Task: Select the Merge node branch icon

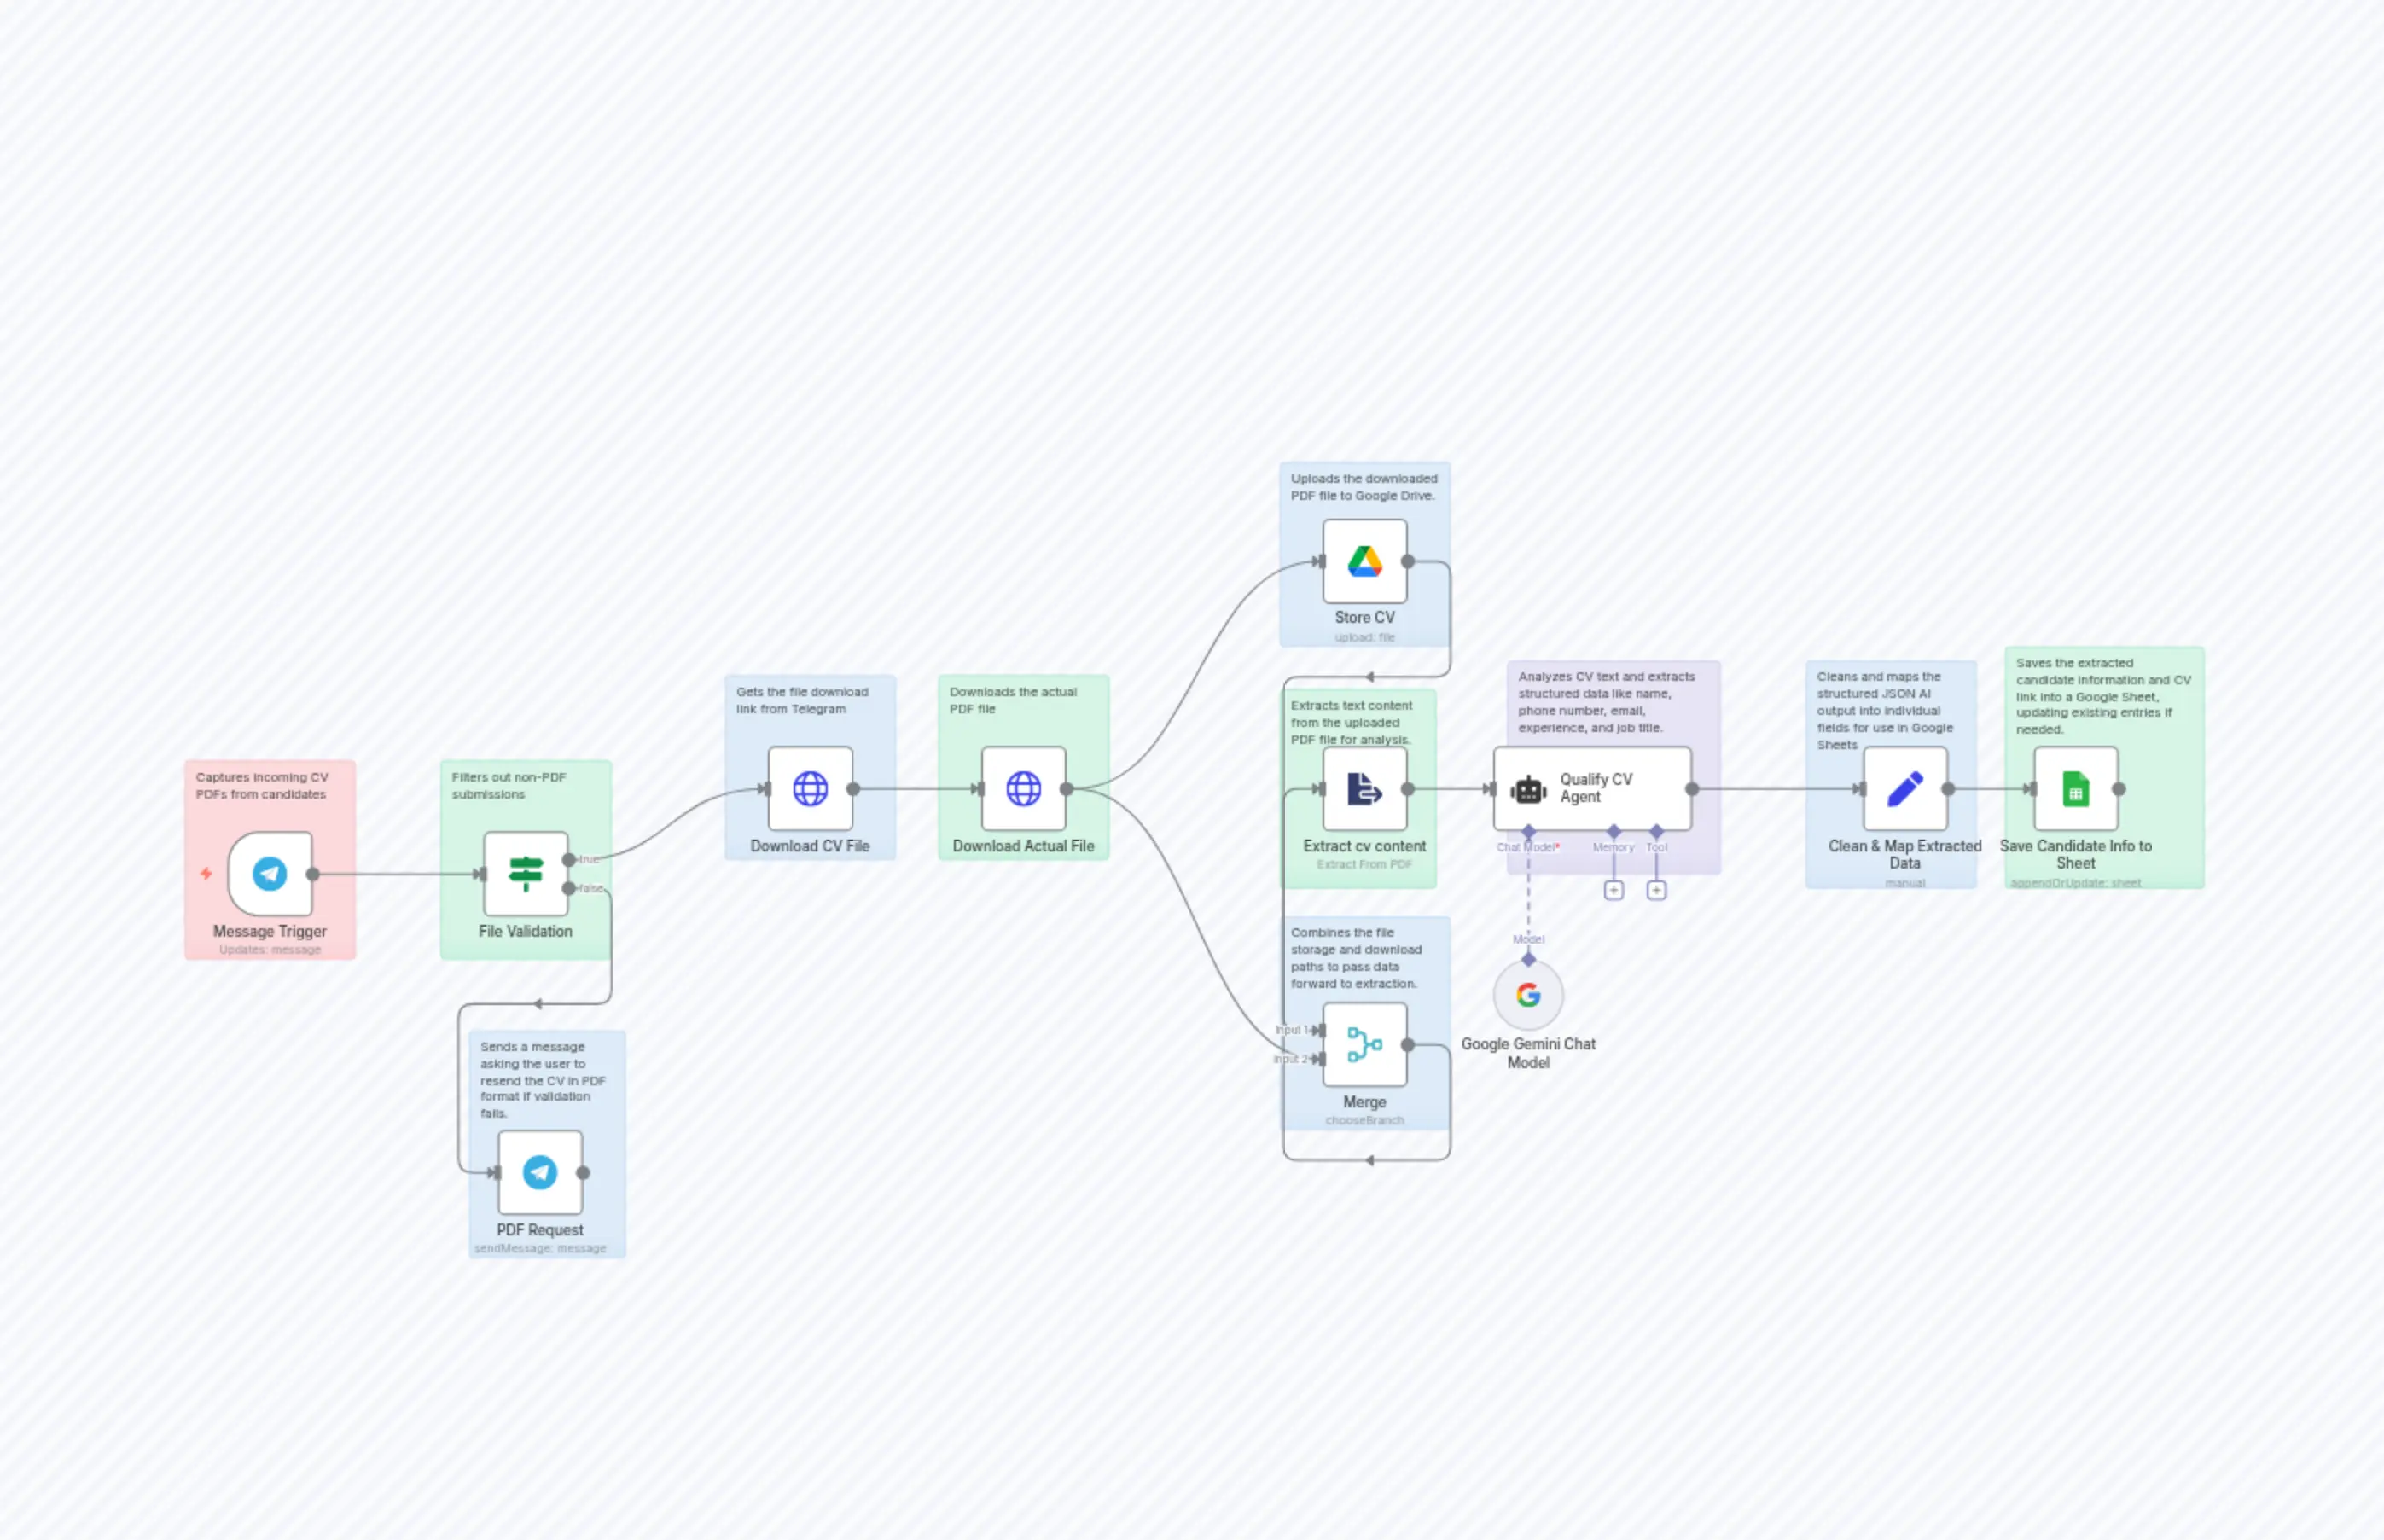Action: coord(1364,1045)
